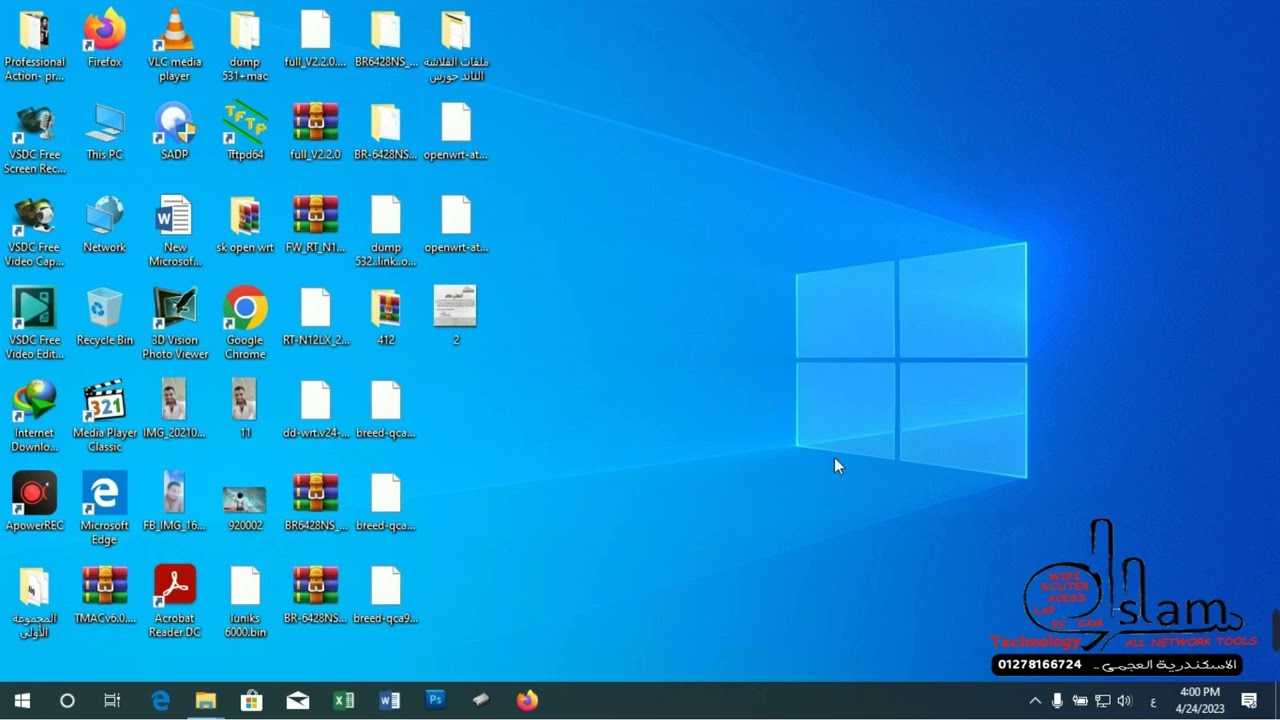This screenshot has height=720, width=1280.
Task: Open the clock and calendar flyout
Action: [x=1200, y=701]
